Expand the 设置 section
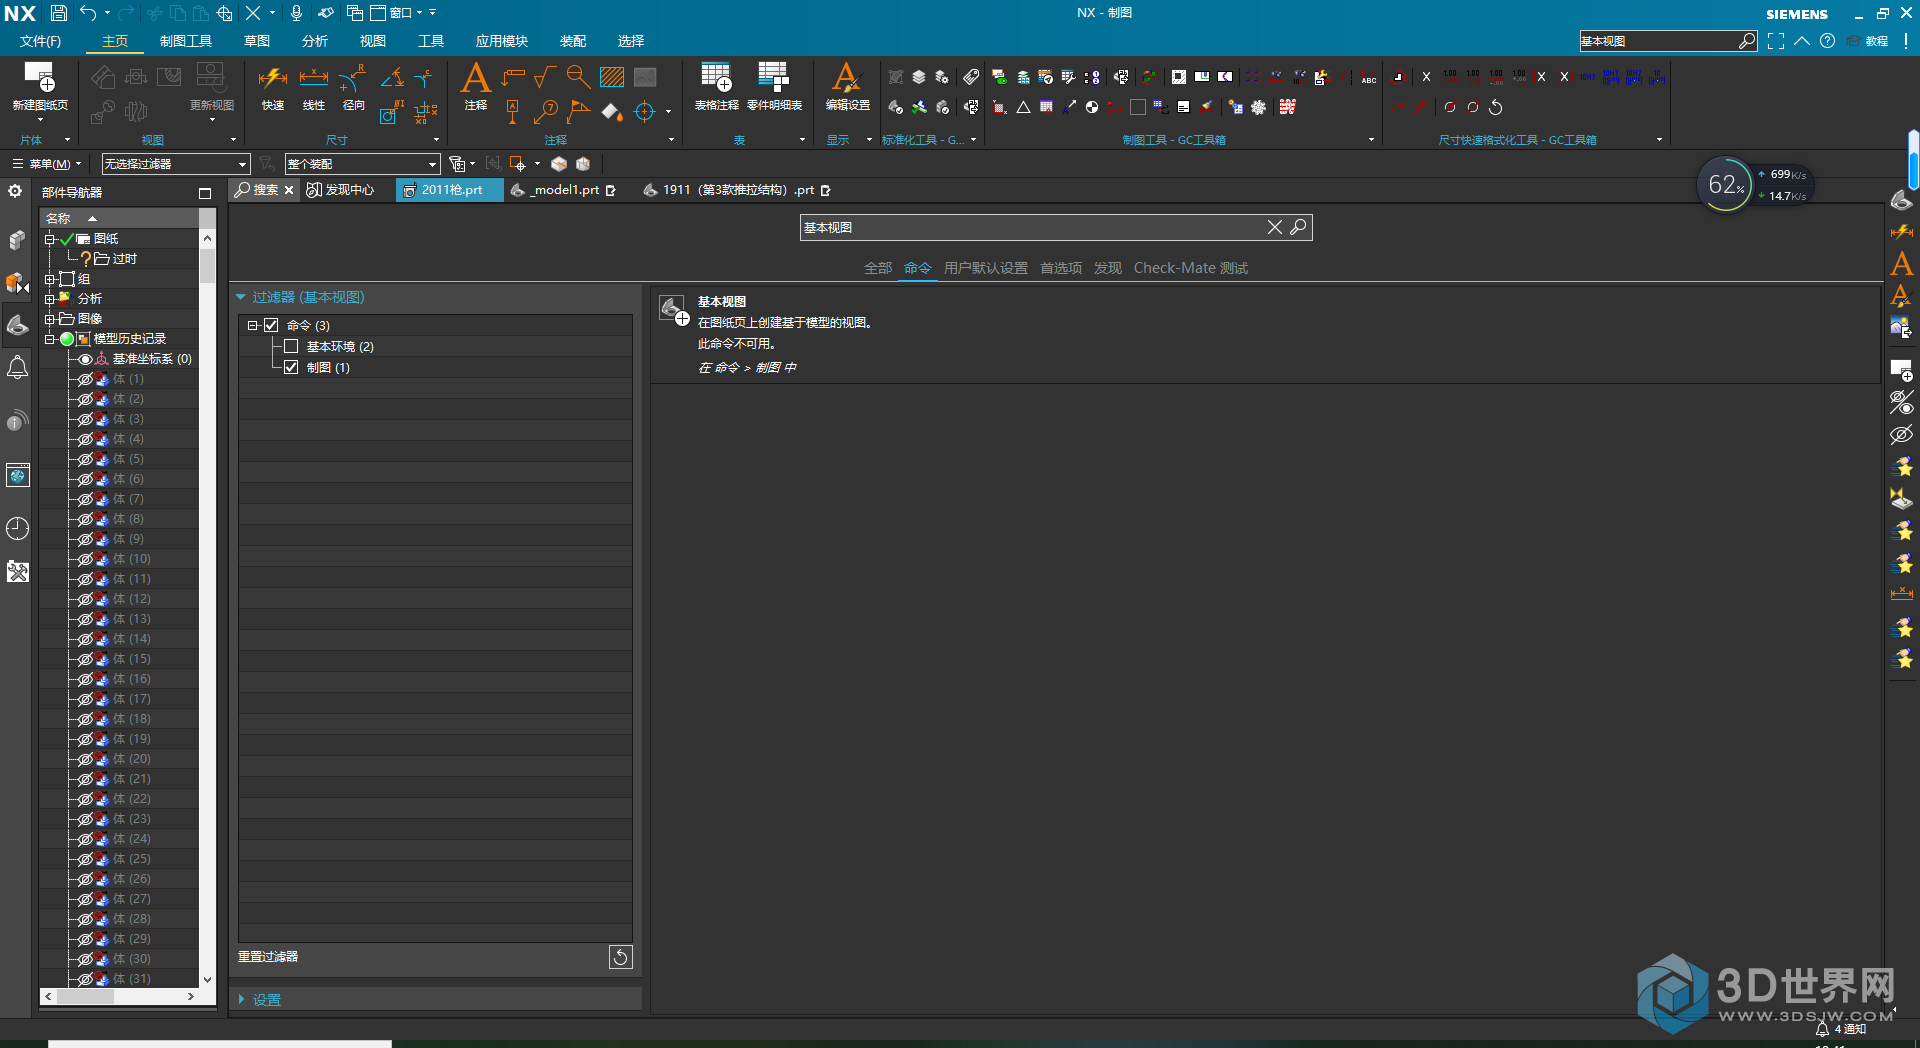 [x=241, y=999]
